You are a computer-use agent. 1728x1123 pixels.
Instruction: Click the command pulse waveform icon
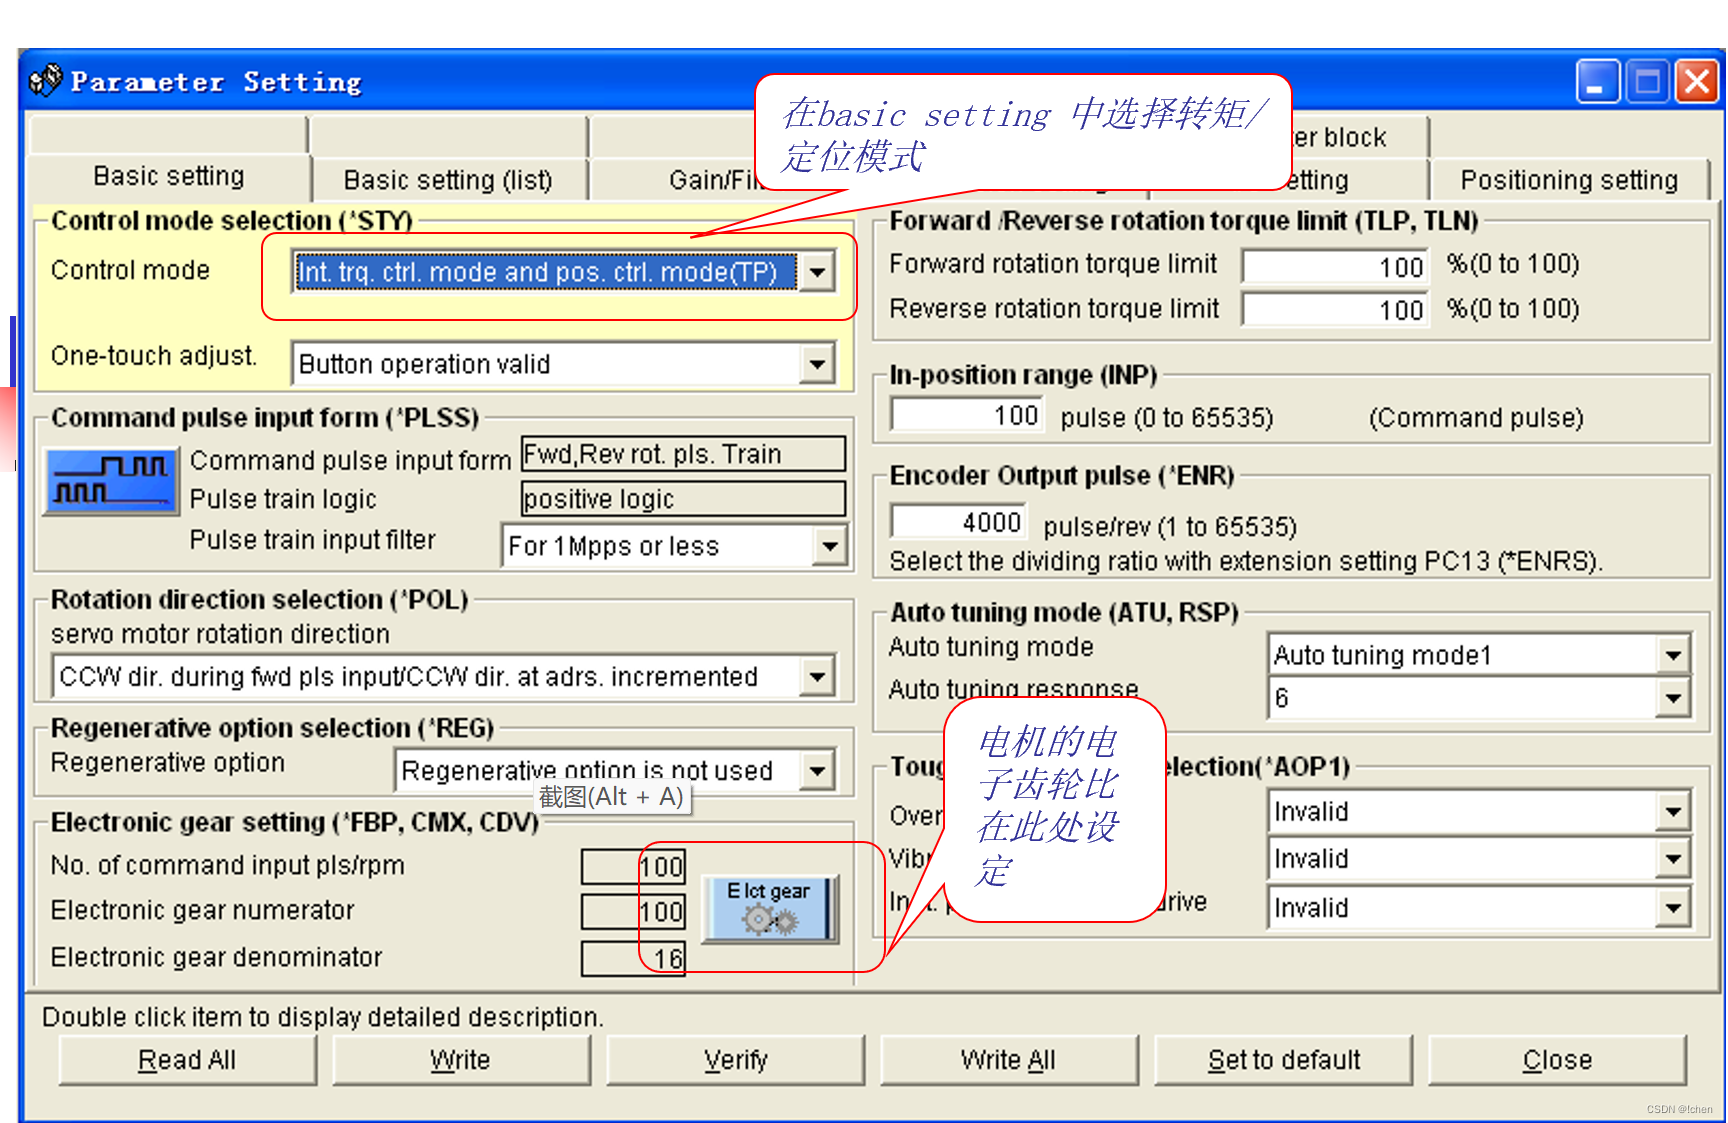coord(109,480)
